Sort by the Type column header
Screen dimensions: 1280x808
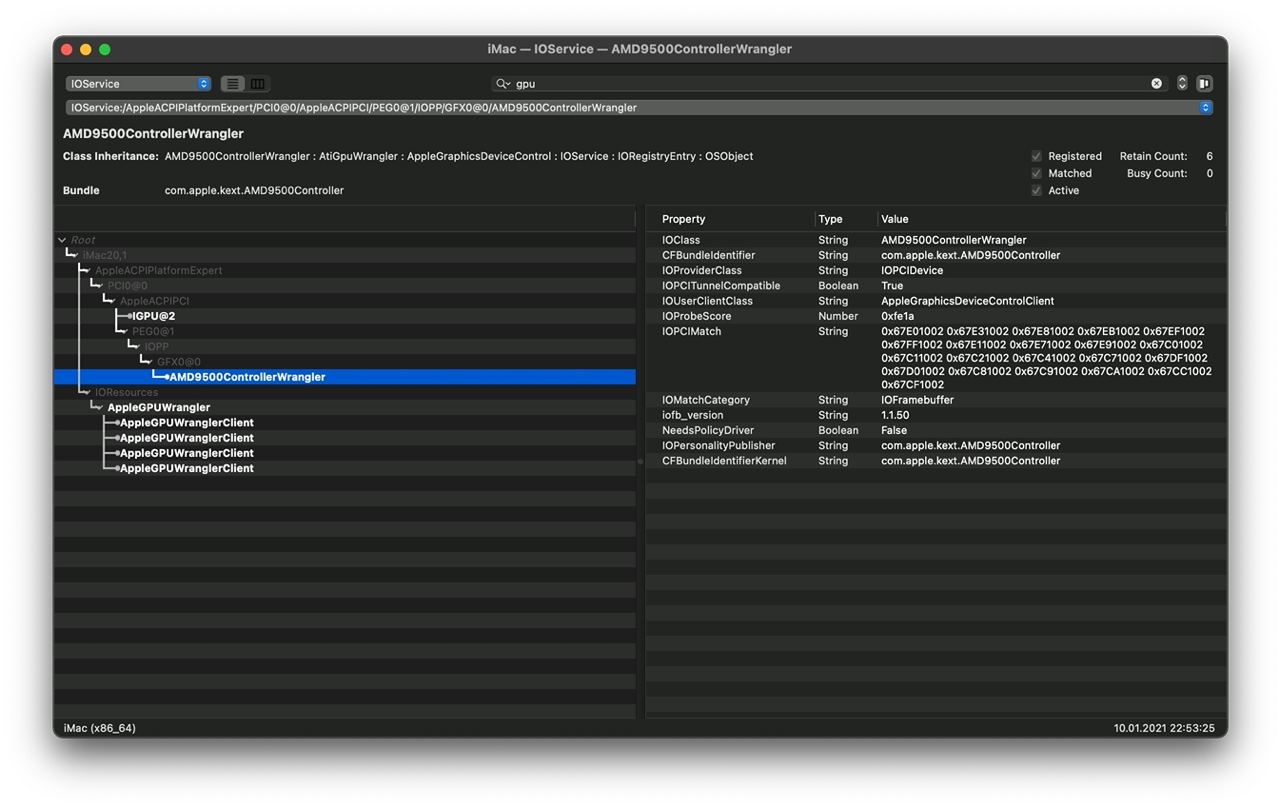pyautogui.click(x=846, y=219)
